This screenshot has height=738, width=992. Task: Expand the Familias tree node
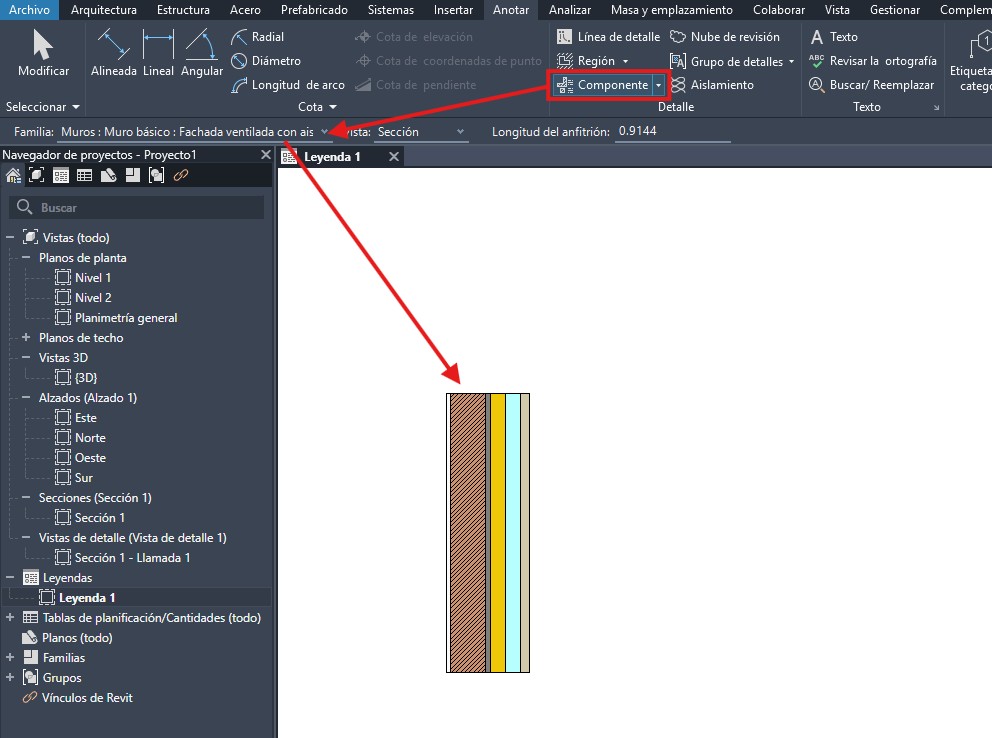pos(11,658)
